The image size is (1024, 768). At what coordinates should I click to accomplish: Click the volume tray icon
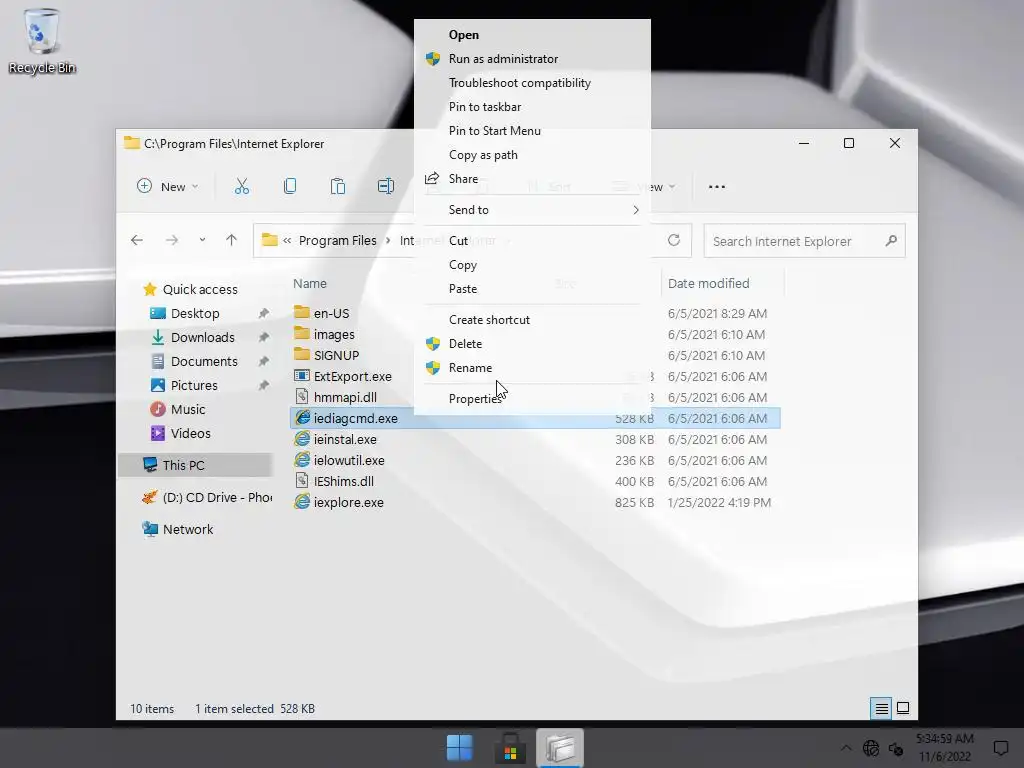(x=896, y=748)
